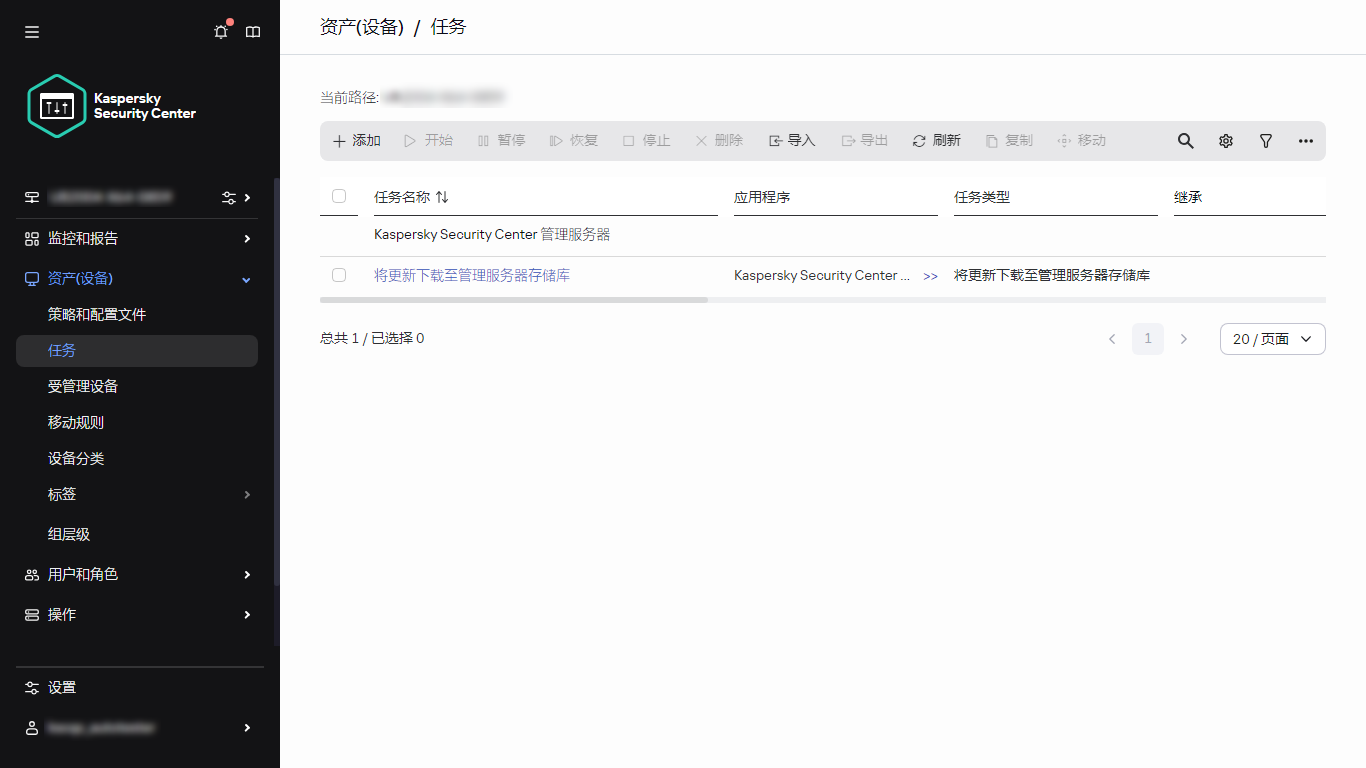
Task: Refresh the task list
Action: pyautogui.click(x=936, y=141)
